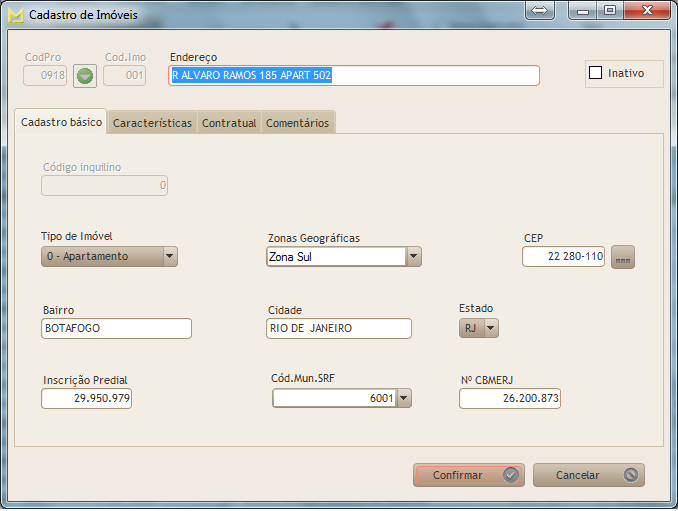The image size is (678, 511).
Task: Maximize the Cadastro de Imóveis window
Action: [609, 11]
